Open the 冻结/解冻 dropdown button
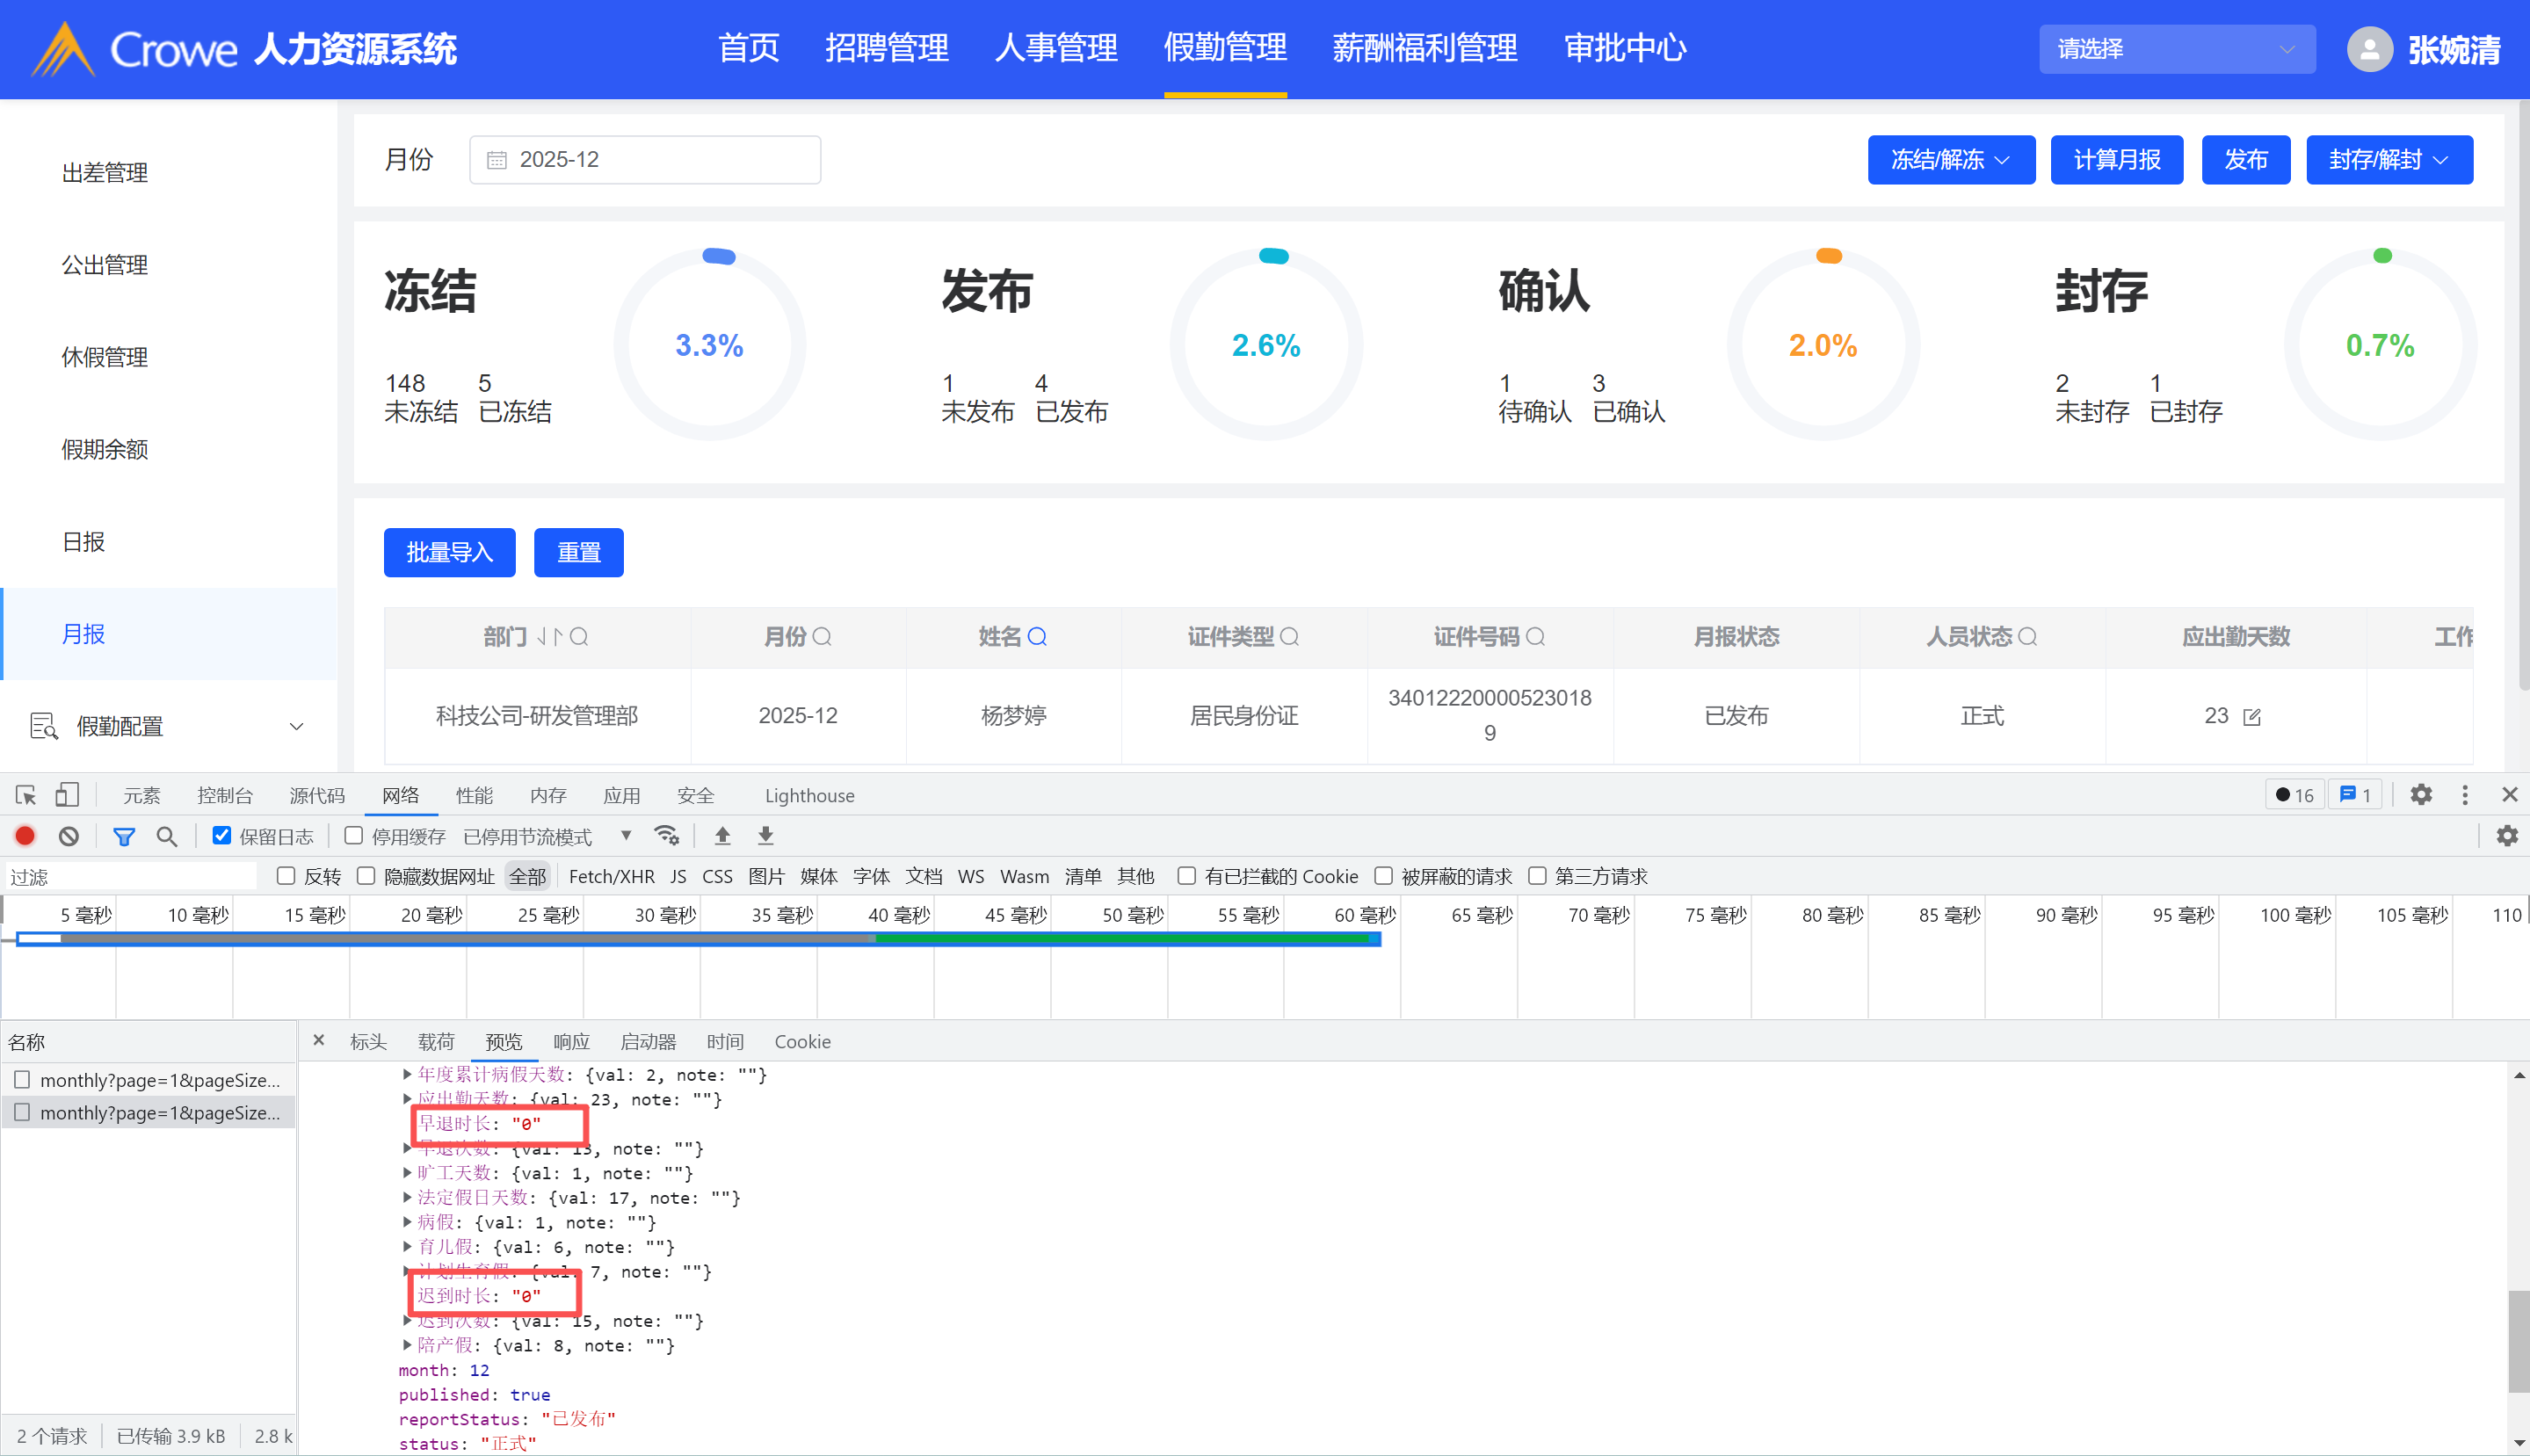The image size is (2530, 1456). pyautogui.click(x=1950, y=160)
